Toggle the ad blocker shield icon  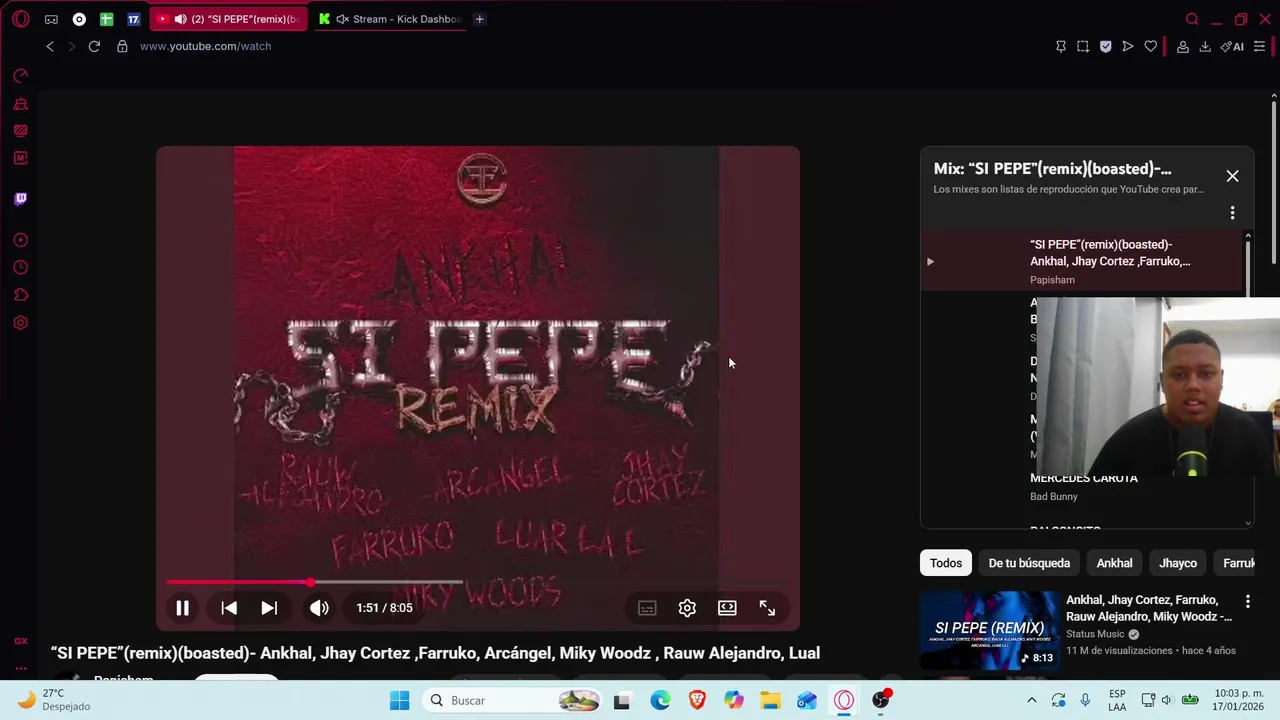1105,46
